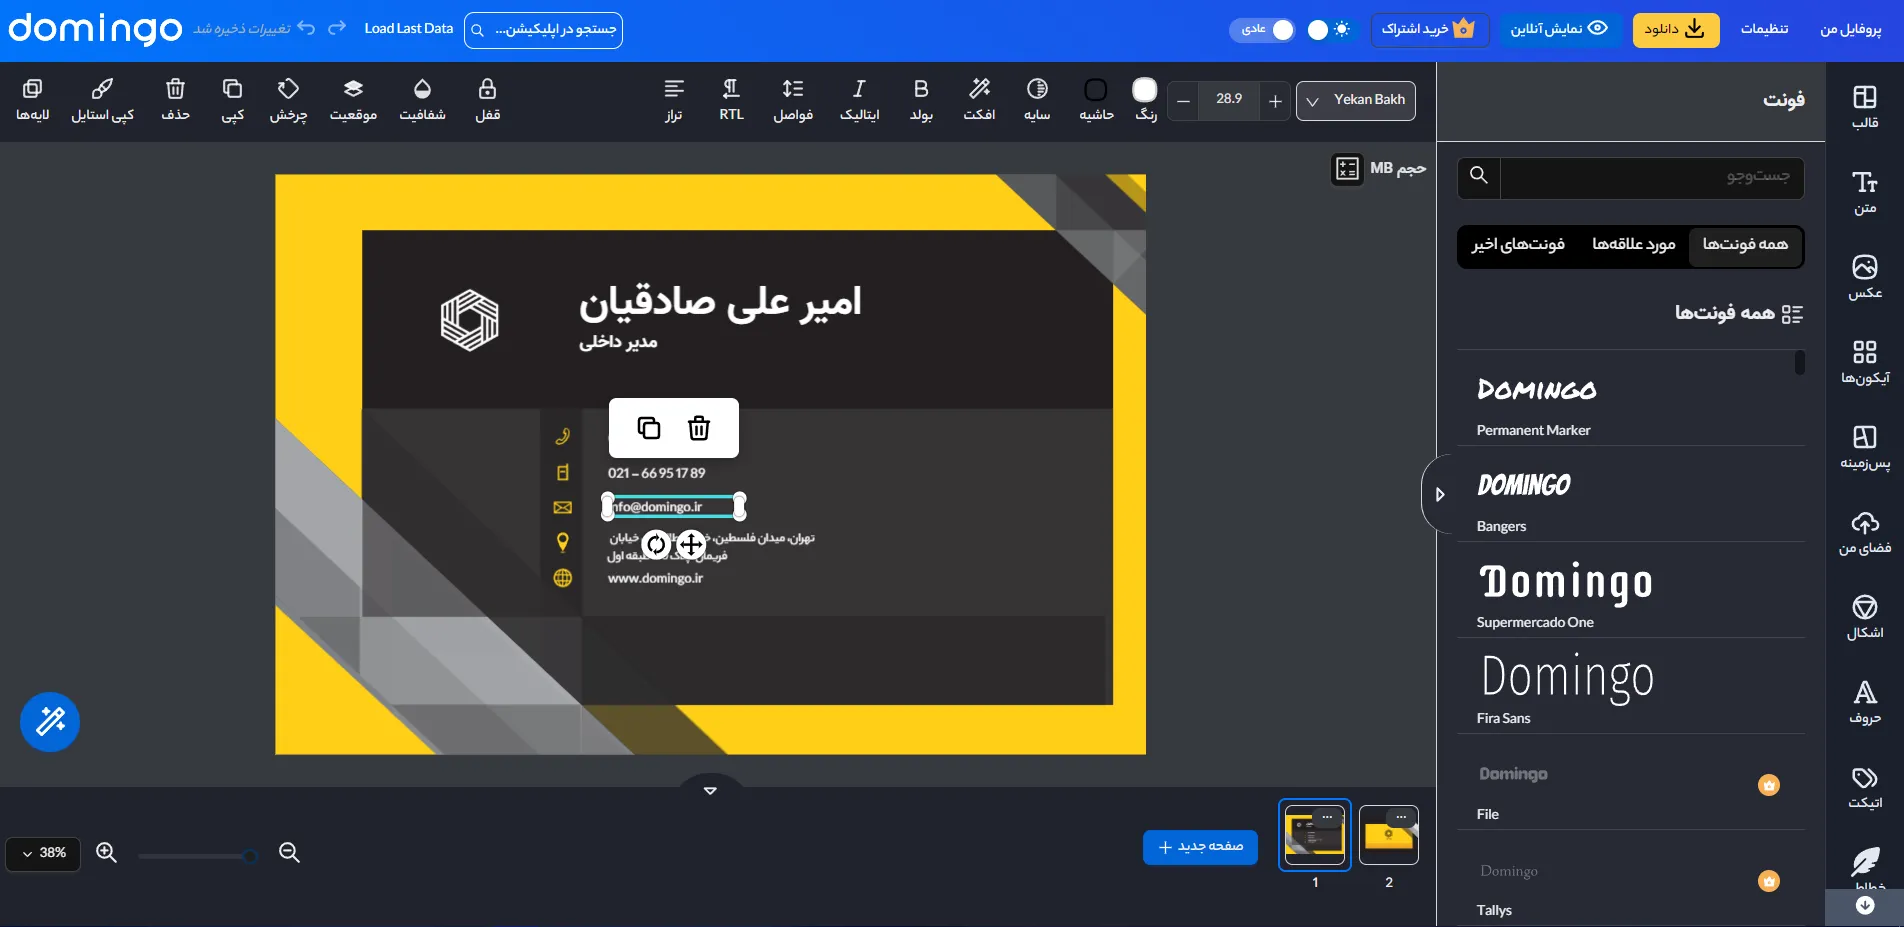The height and width of the screenshot is (927, 1904).
Task: Delete element from floating popup trash
Action: pyautogui.click(x=699, y=428)
